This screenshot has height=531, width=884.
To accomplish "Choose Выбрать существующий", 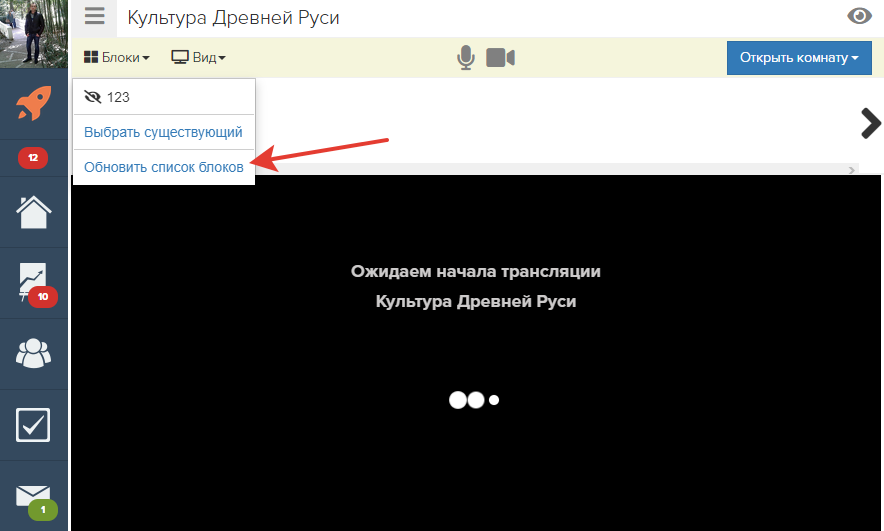I will (163, 132).
